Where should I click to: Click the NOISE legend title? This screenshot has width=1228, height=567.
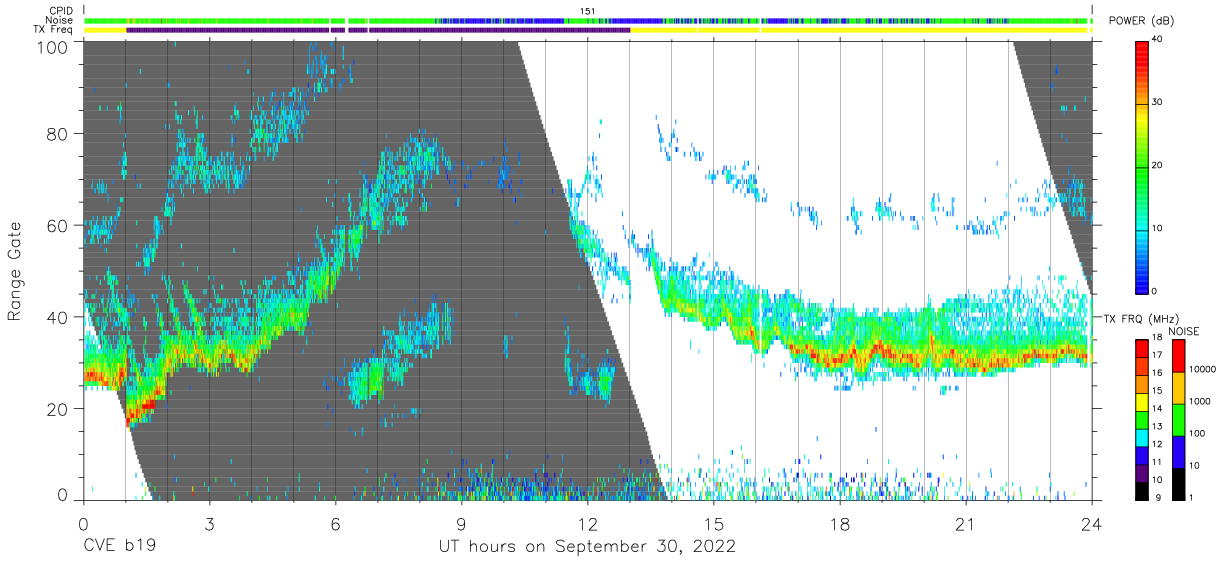1186,331
